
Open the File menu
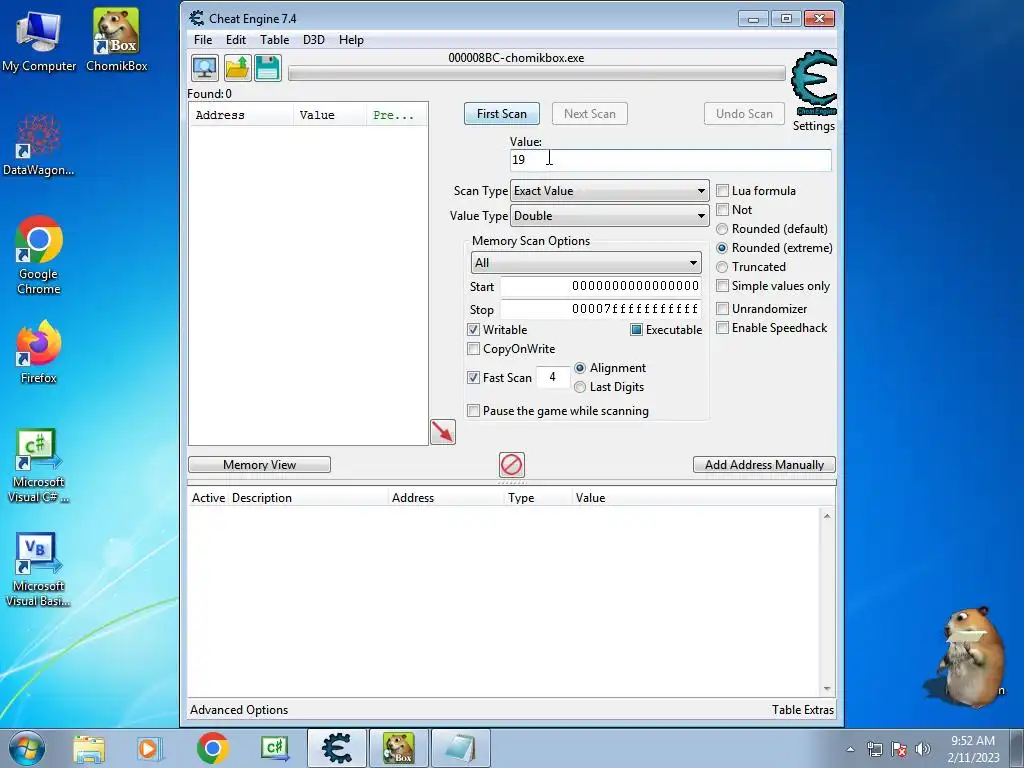(x=203, y=40)
